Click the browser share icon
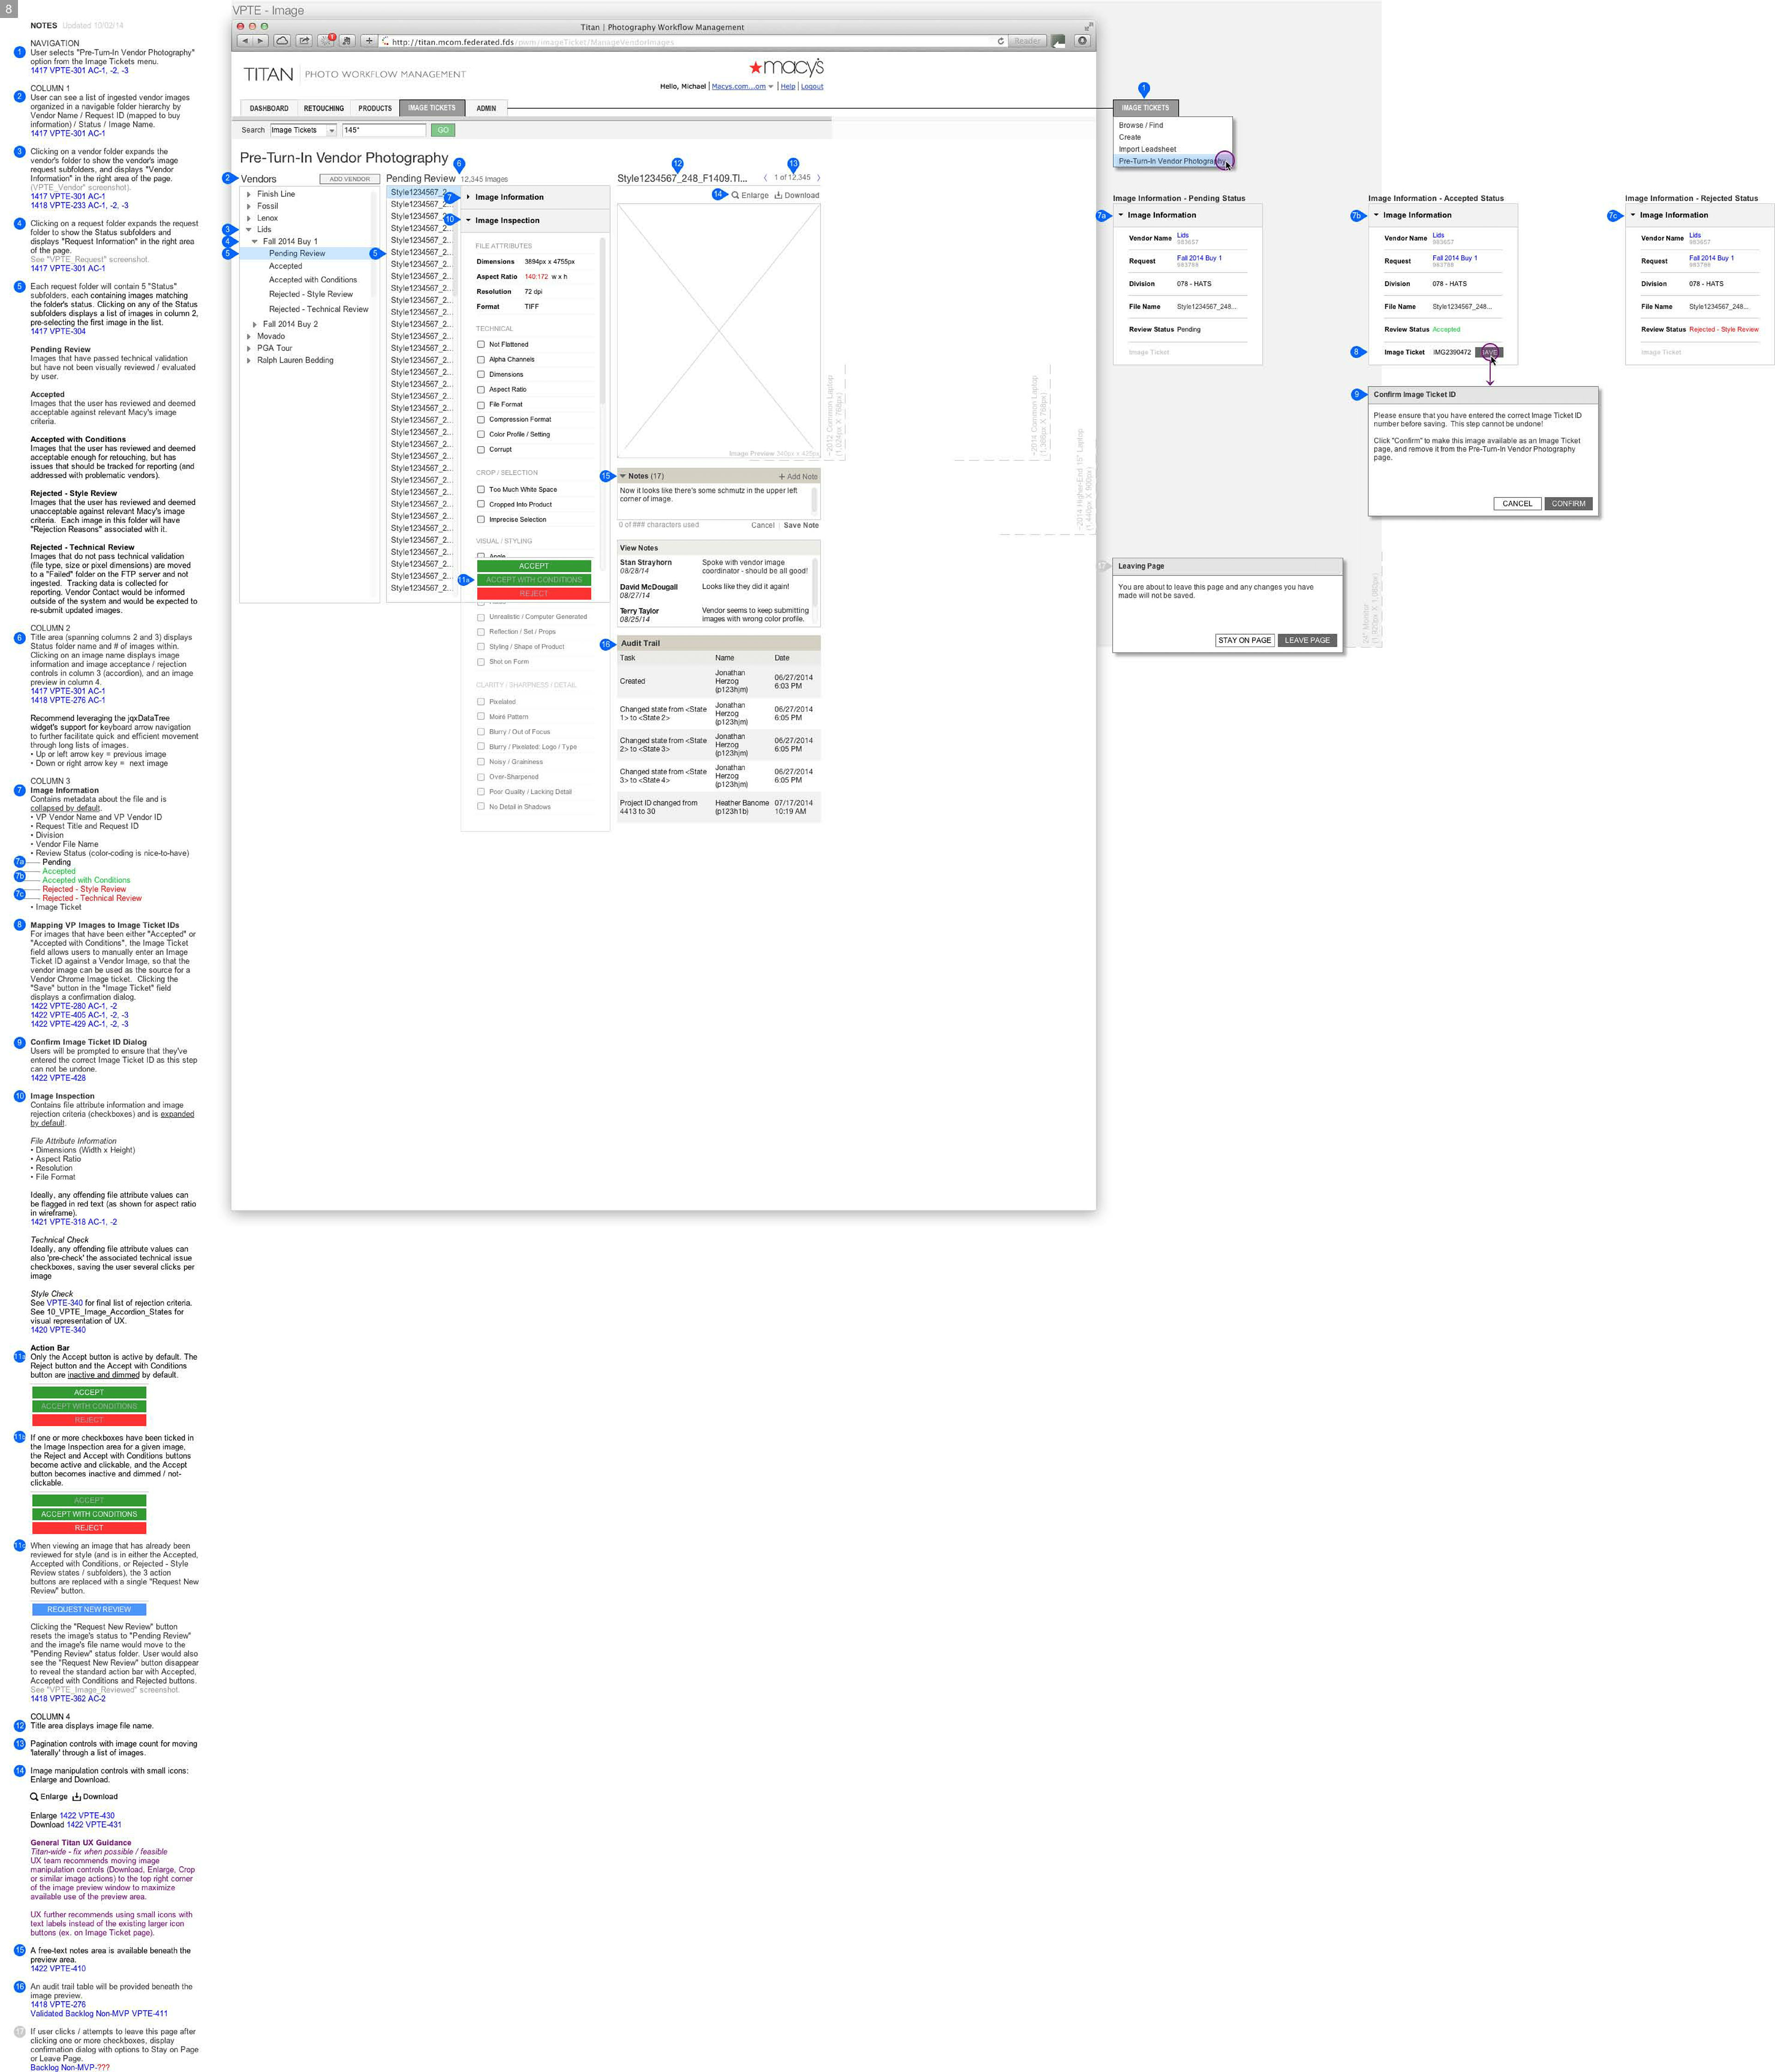The image size is (1775, 2072). [x=304, y=41]
